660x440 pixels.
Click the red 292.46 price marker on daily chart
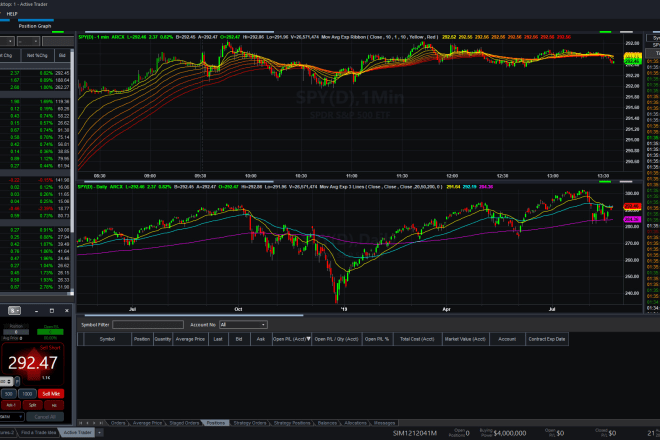tap(632, 206)
